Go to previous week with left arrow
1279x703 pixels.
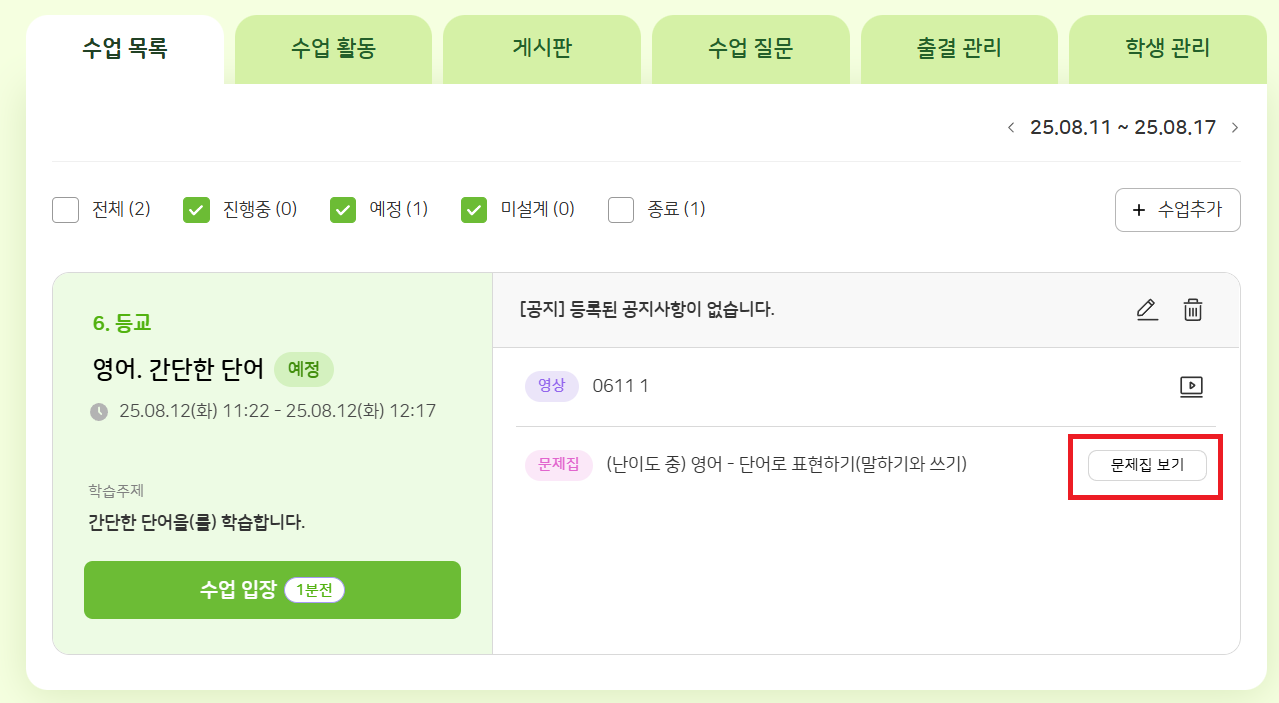click(x=1011, y=128)
